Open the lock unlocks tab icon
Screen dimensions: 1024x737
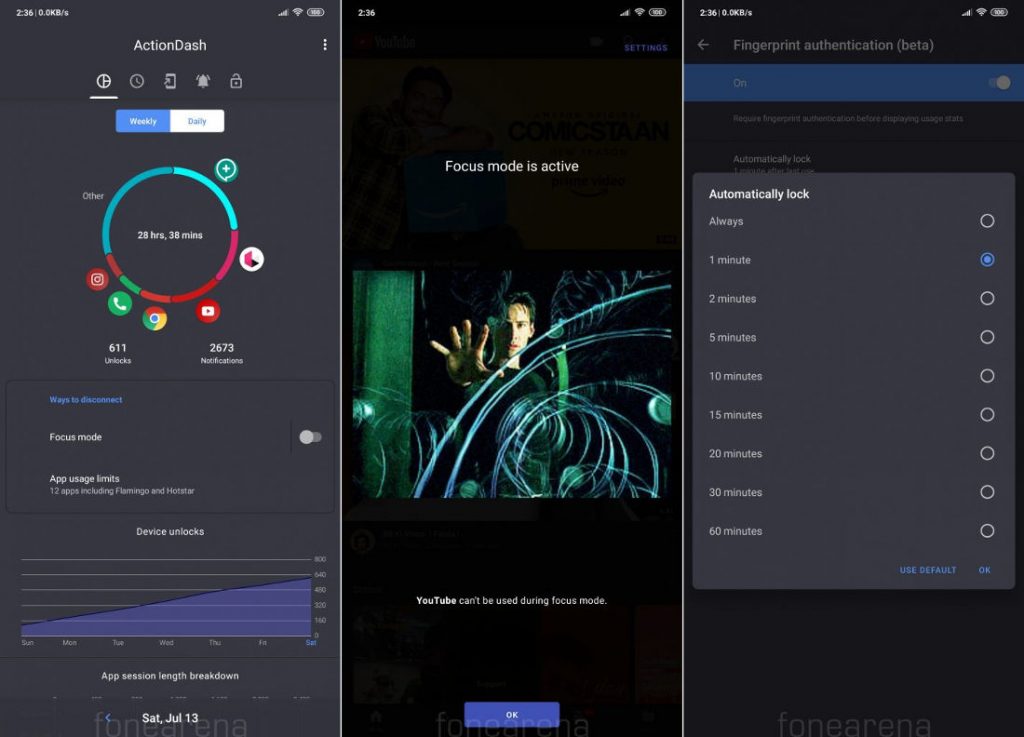pos(236,81)
